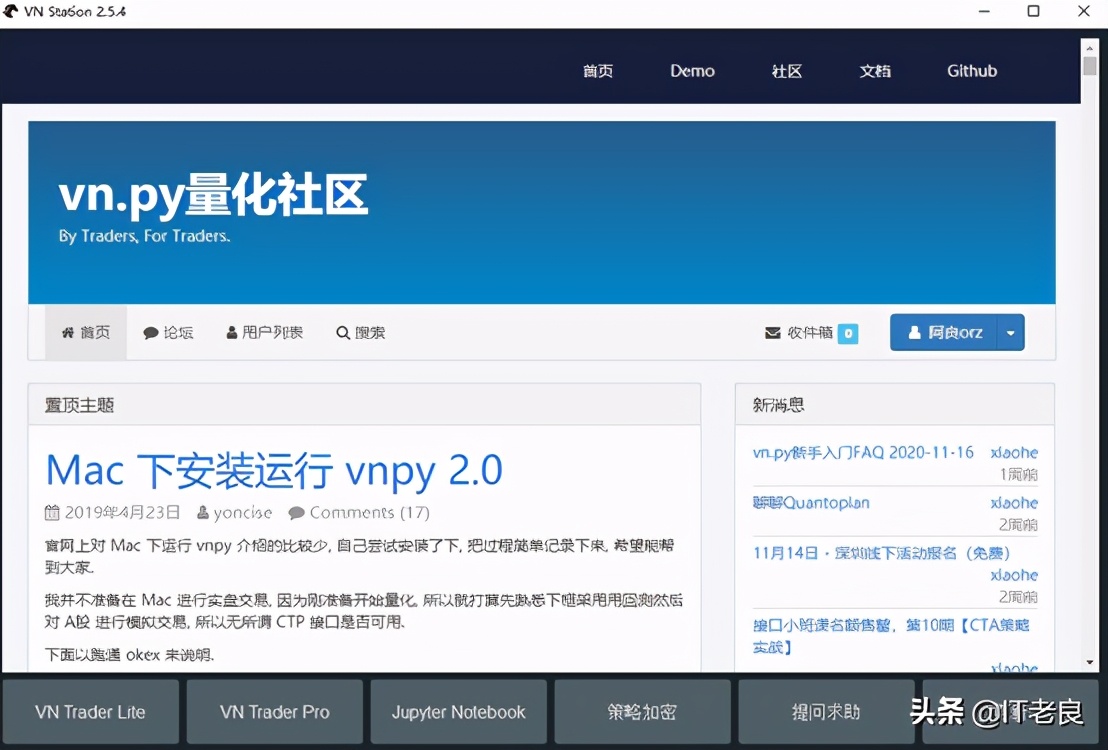Click the author icon next to yoncise

[x=200, y=512]
